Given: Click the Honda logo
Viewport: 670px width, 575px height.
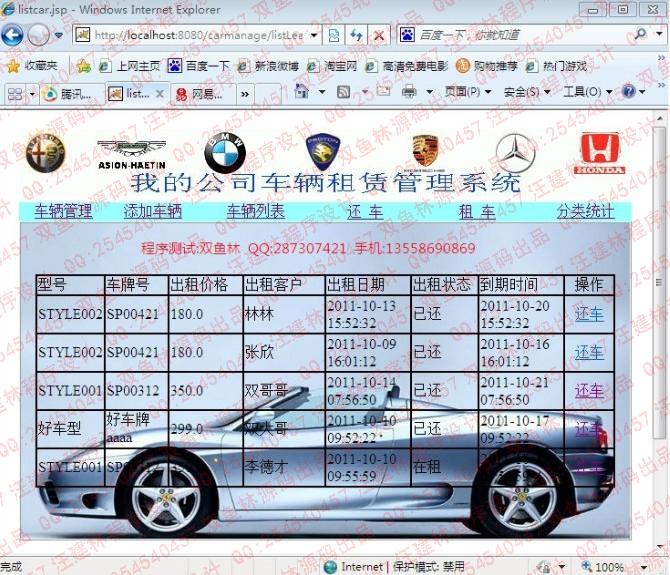Looking at the screenshot, I should (x=600, y=153).
